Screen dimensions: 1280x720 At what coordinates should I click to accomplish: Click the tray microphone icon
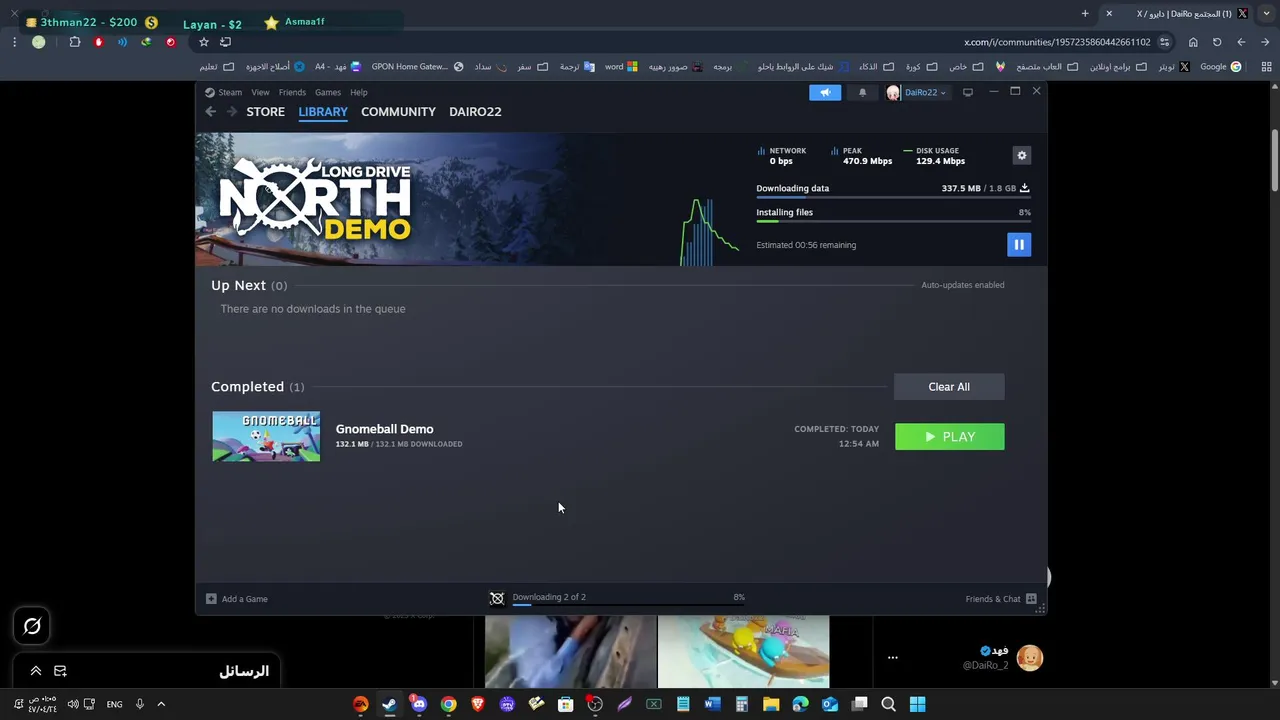(x=140, y=704)
